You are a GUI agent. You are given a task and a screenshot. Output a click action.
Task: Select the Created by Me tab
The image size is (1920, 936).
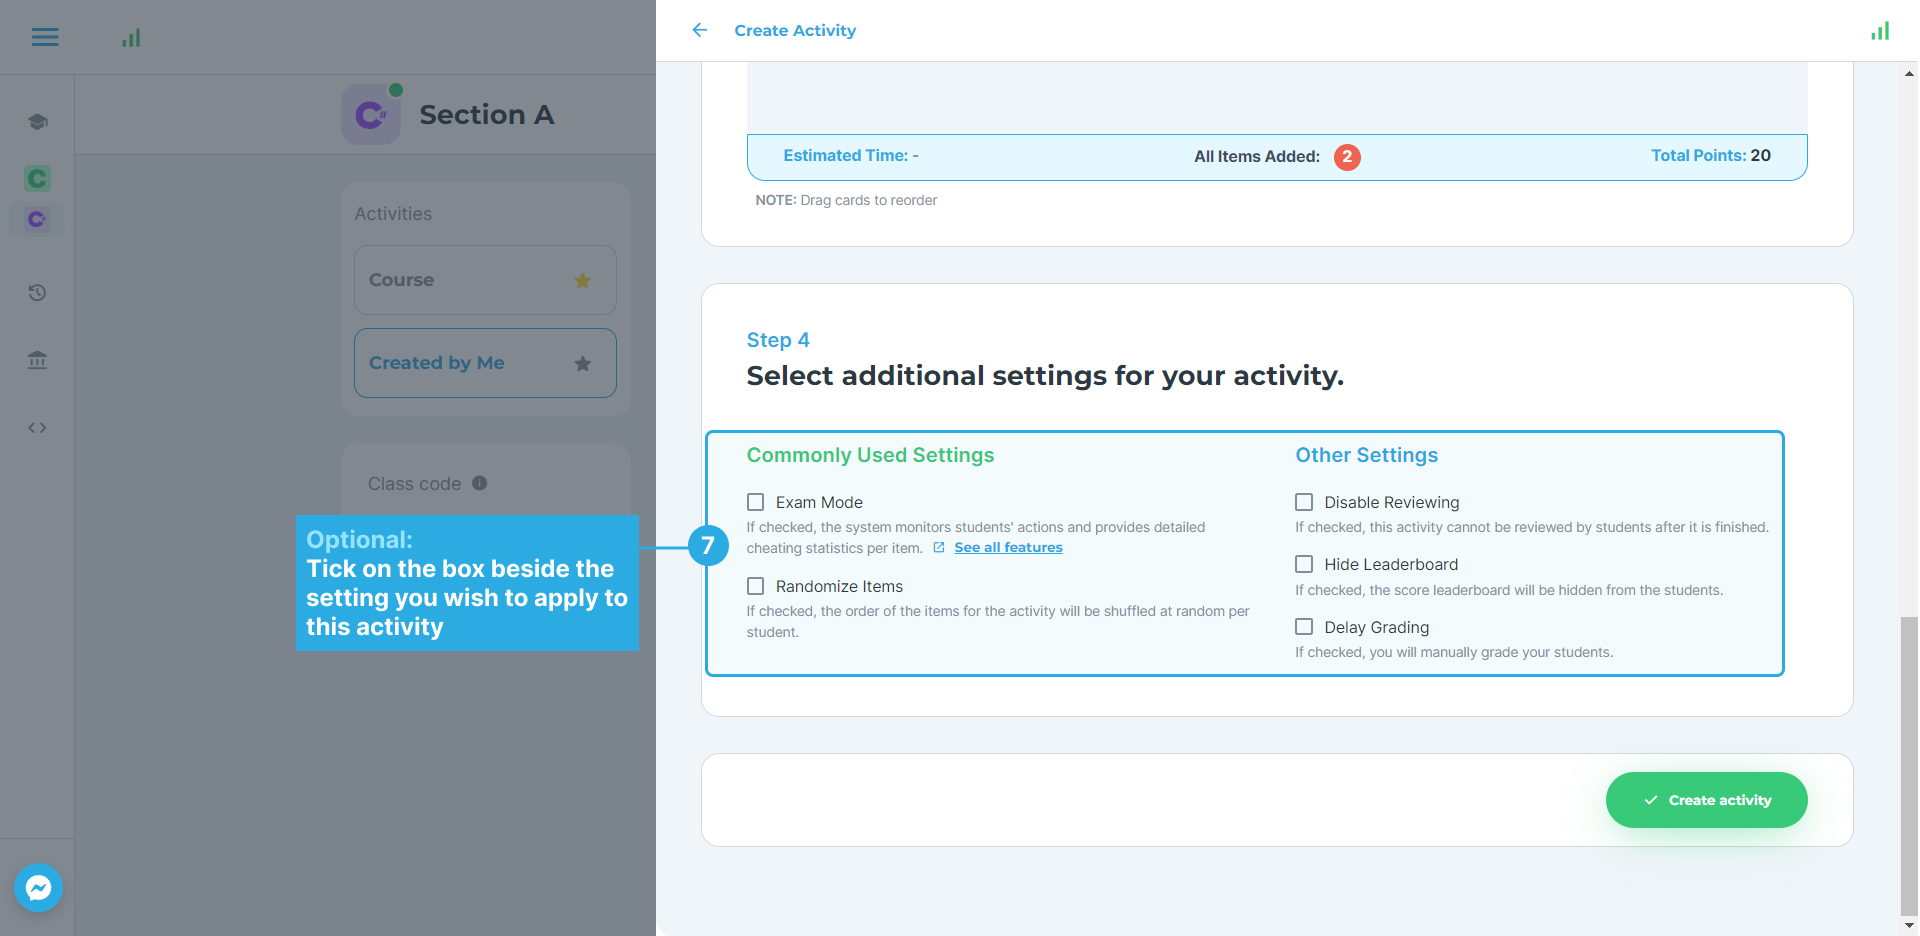tap(485, 363)
